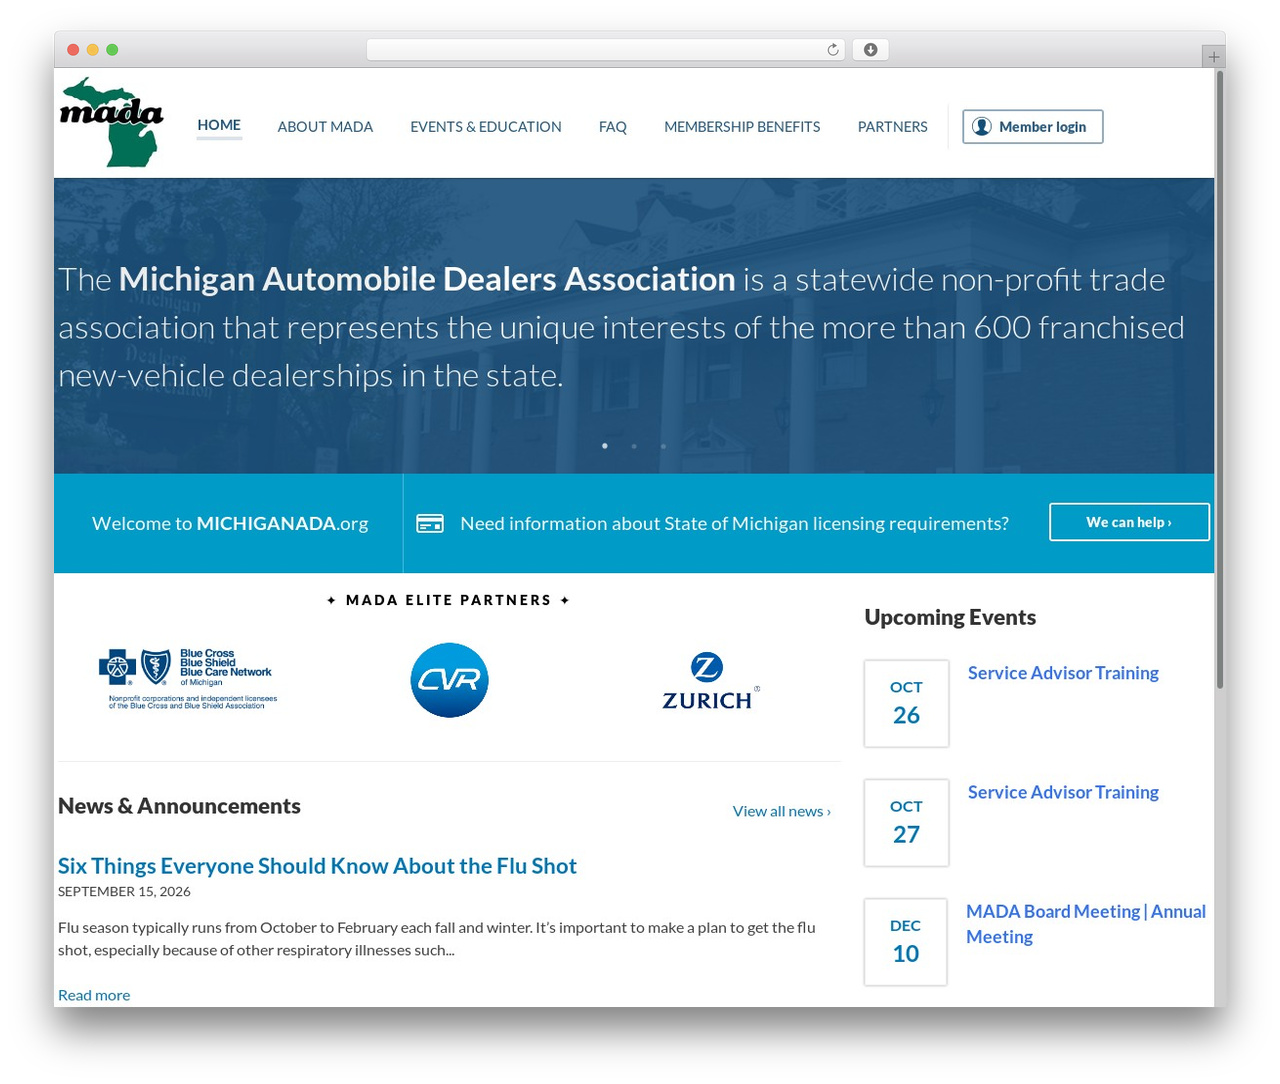Image resolution: width=1280 pixels, height=1084 pixels.
Task: Select the third hero slider dot
Action: coord(663,446)
